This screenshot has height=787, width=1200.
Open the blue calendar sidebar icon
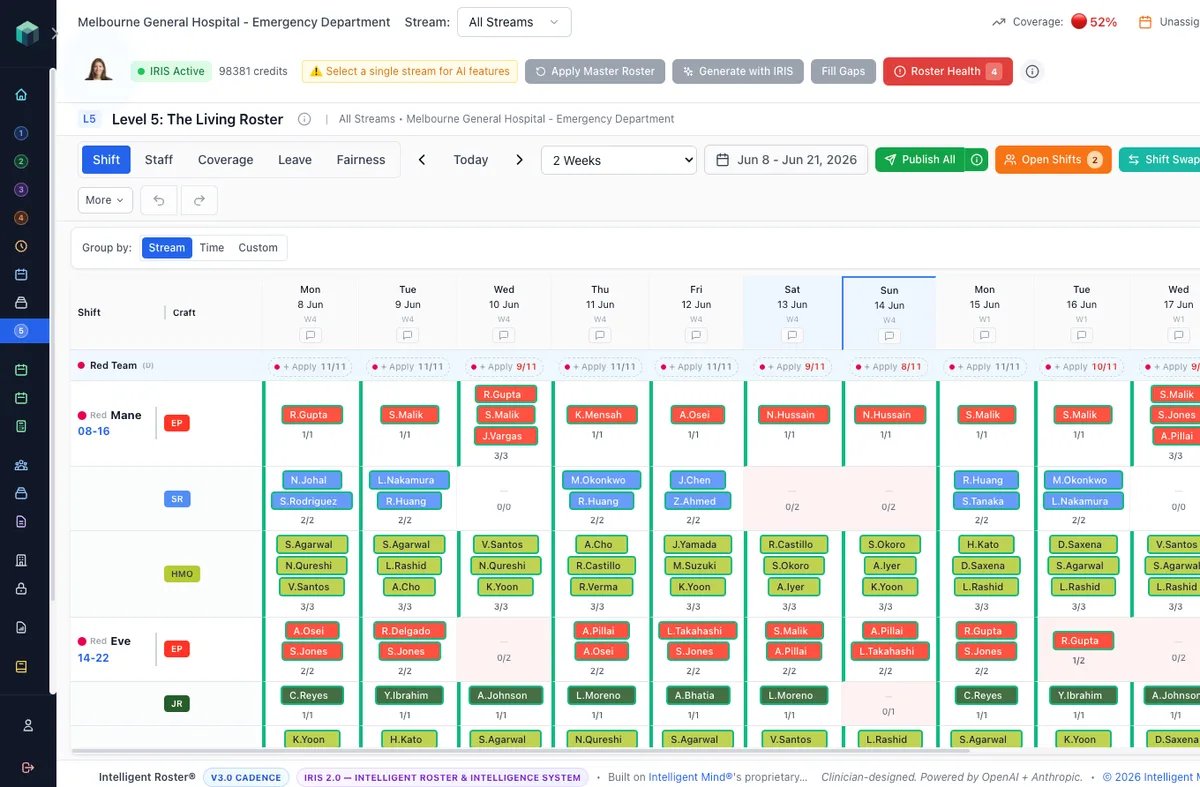(x=21, y=274)
